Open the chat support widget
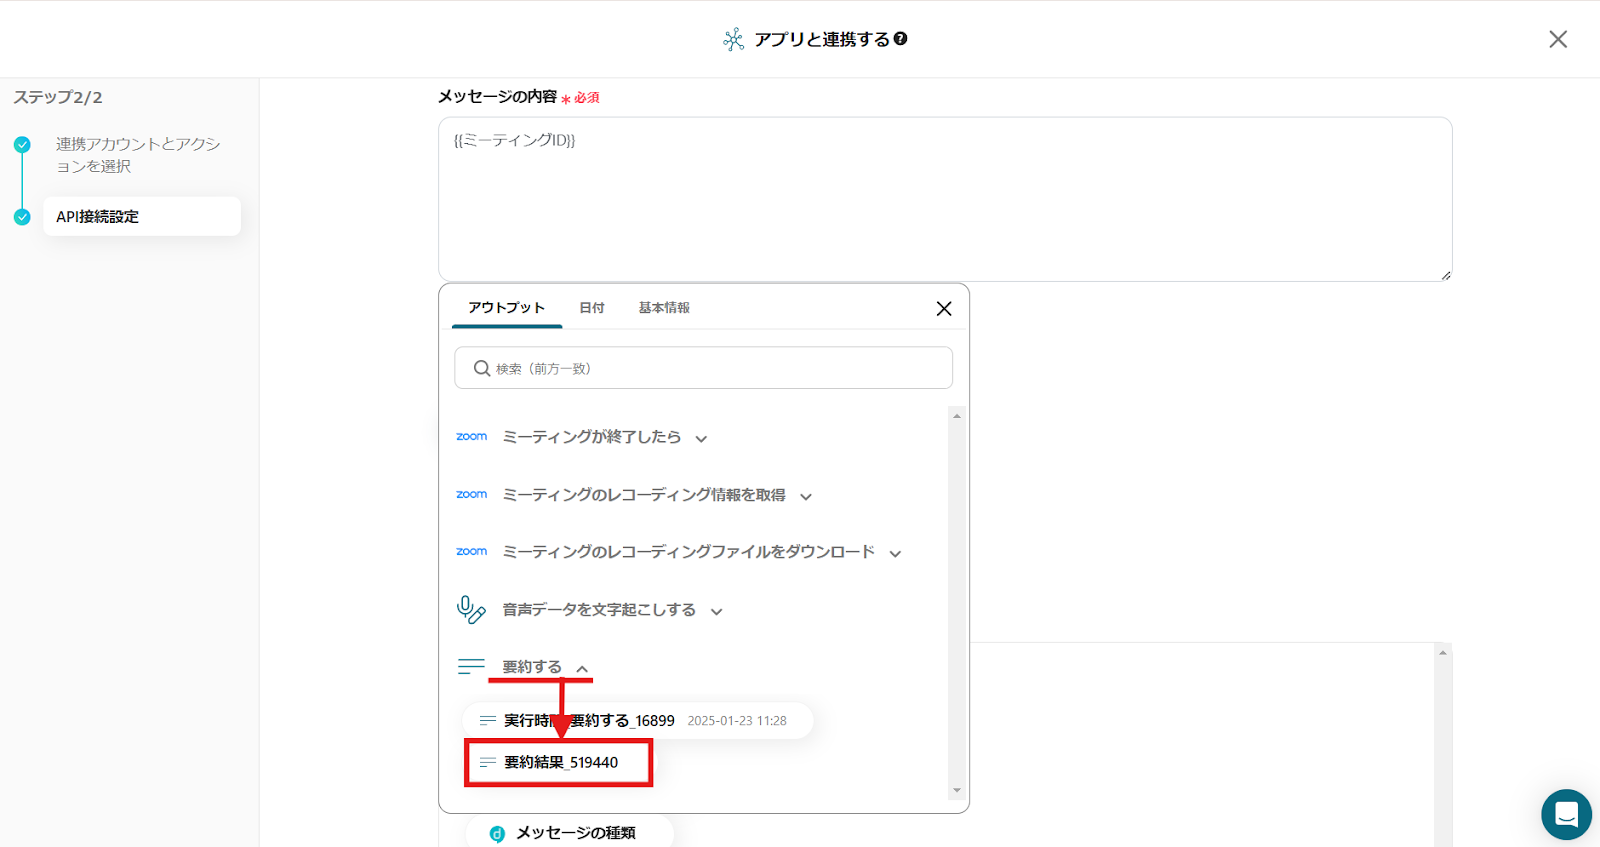This screenshot has width=1600, height=847. [x=1566, y=814]
